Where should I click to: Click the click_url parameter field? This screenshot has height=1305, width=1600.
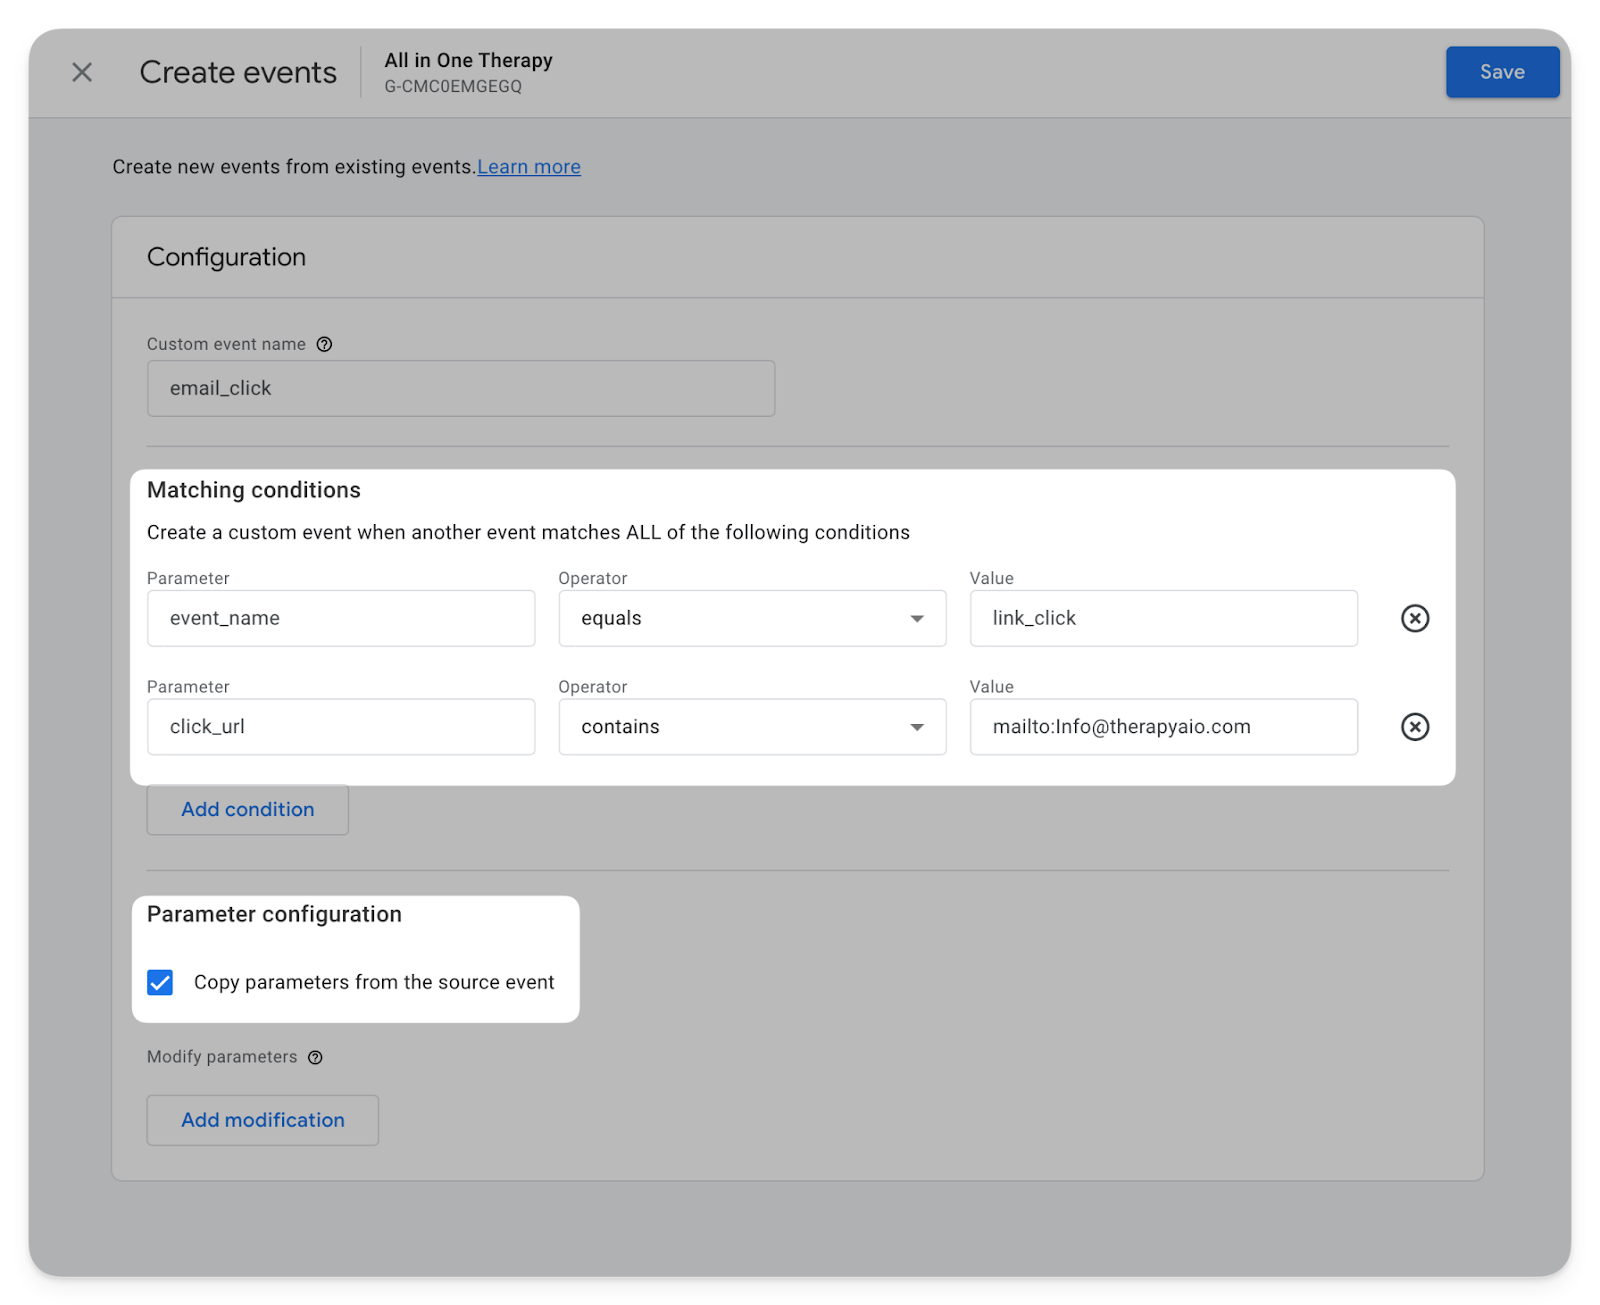point(340,727)
